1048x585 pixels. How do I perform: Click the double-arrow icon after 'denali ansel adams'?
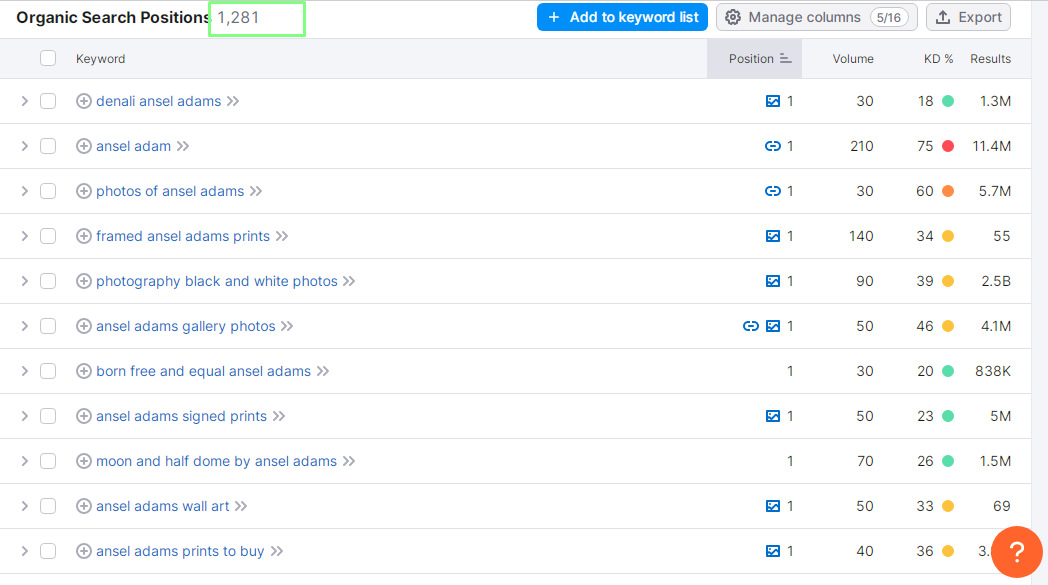[233, 101]
